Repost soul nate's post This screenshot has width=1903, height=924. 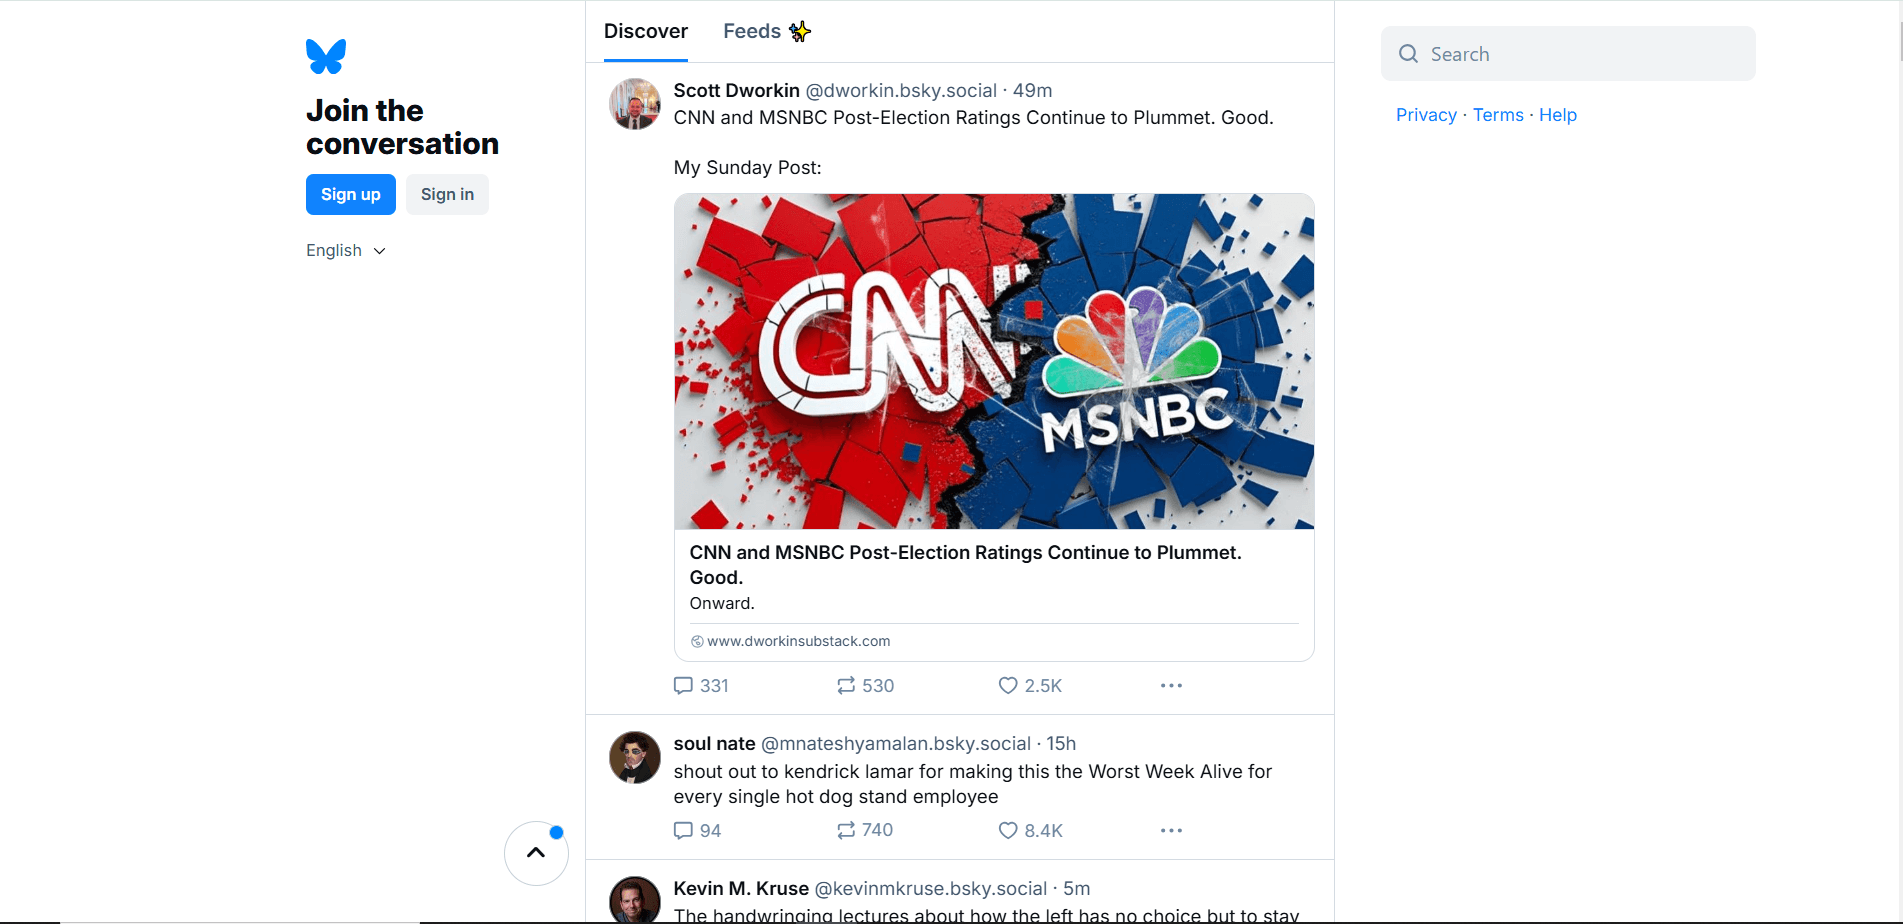(x=845, y=830)
